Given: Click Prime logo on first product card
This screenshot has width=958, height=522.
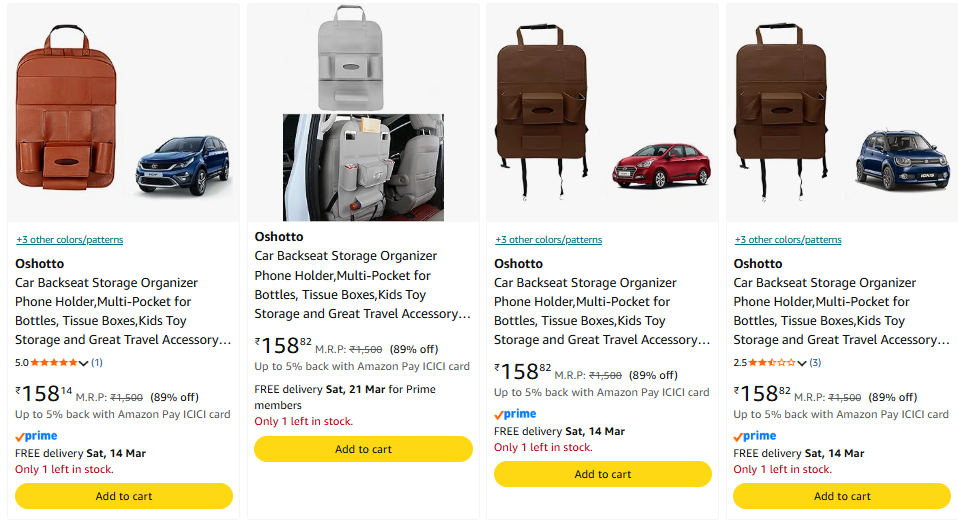Looking at the screenshot, I should pos(36,436).
